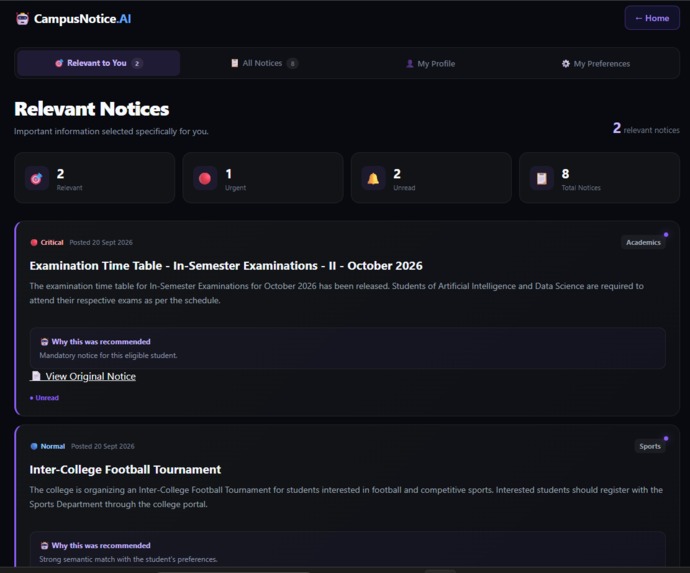
Task: Click the gear icon on My Preferences tab
Action: pyautogui.click(x=566, y=64)
